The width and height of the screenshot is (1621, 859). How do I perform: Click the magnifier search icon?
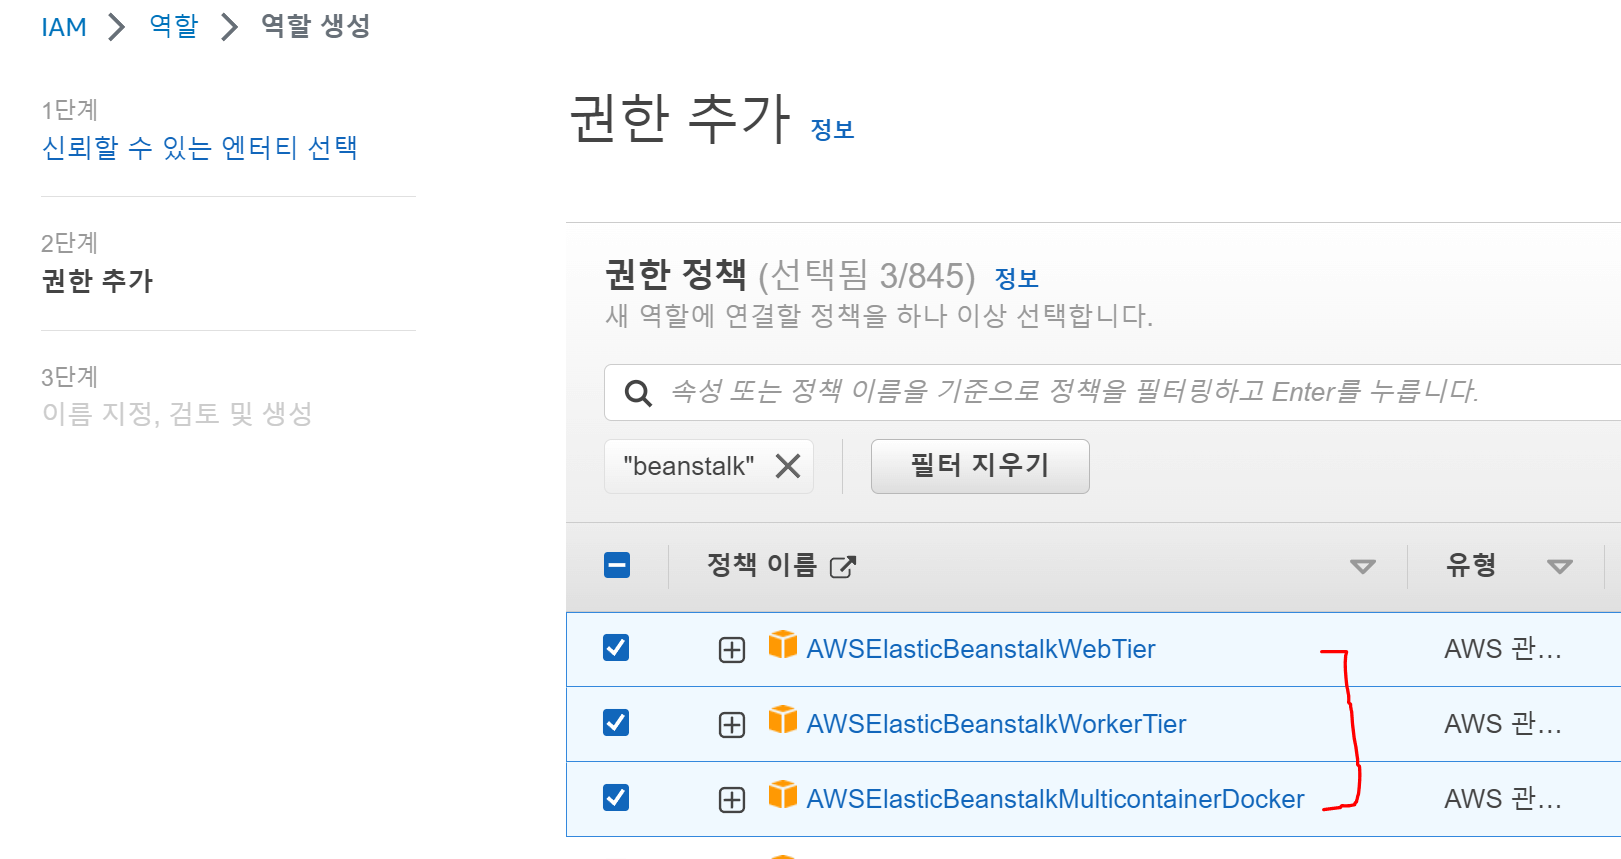point(638,392)
